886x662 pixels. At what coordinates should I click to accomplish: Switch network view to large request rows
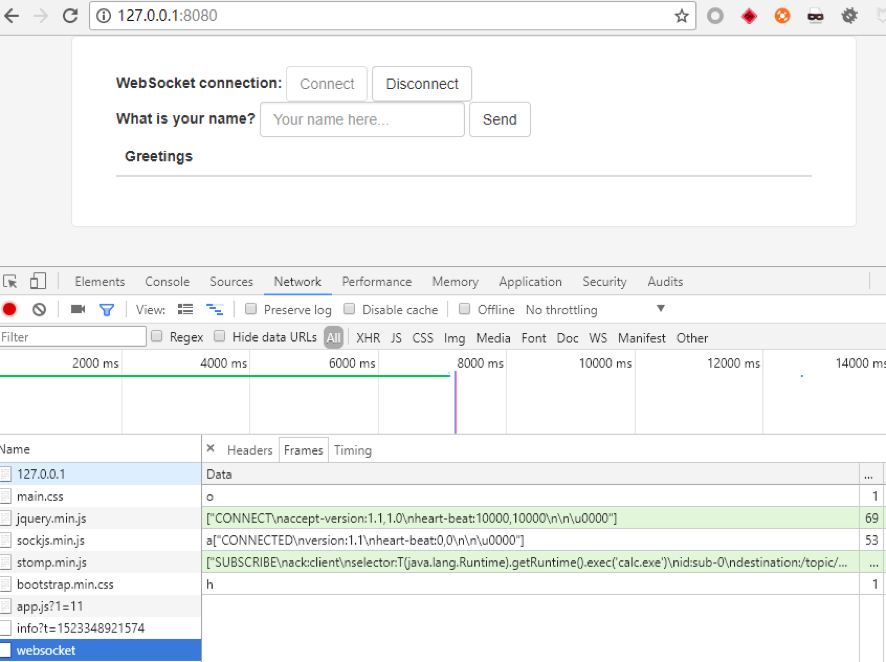pyautogui.click(x=185, y=310)
